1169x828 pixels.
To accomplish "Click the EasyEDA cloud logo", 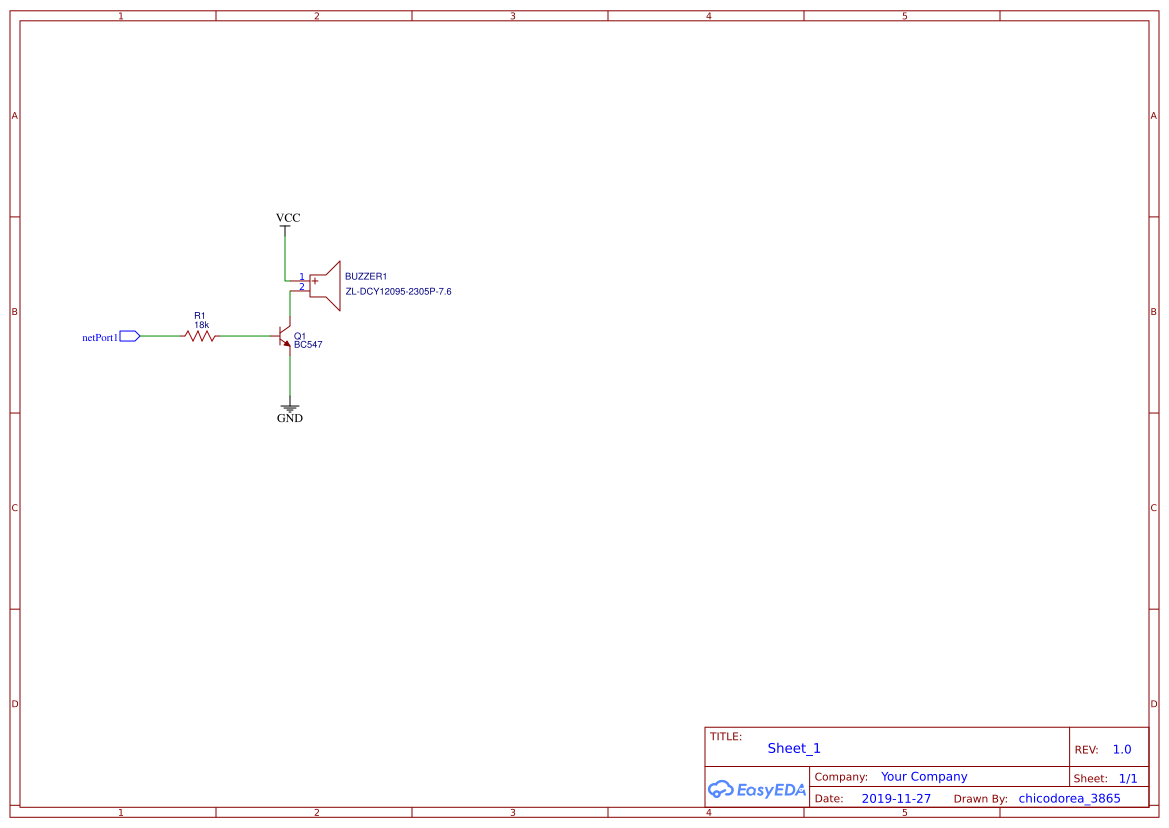I will tap(720, 790).
